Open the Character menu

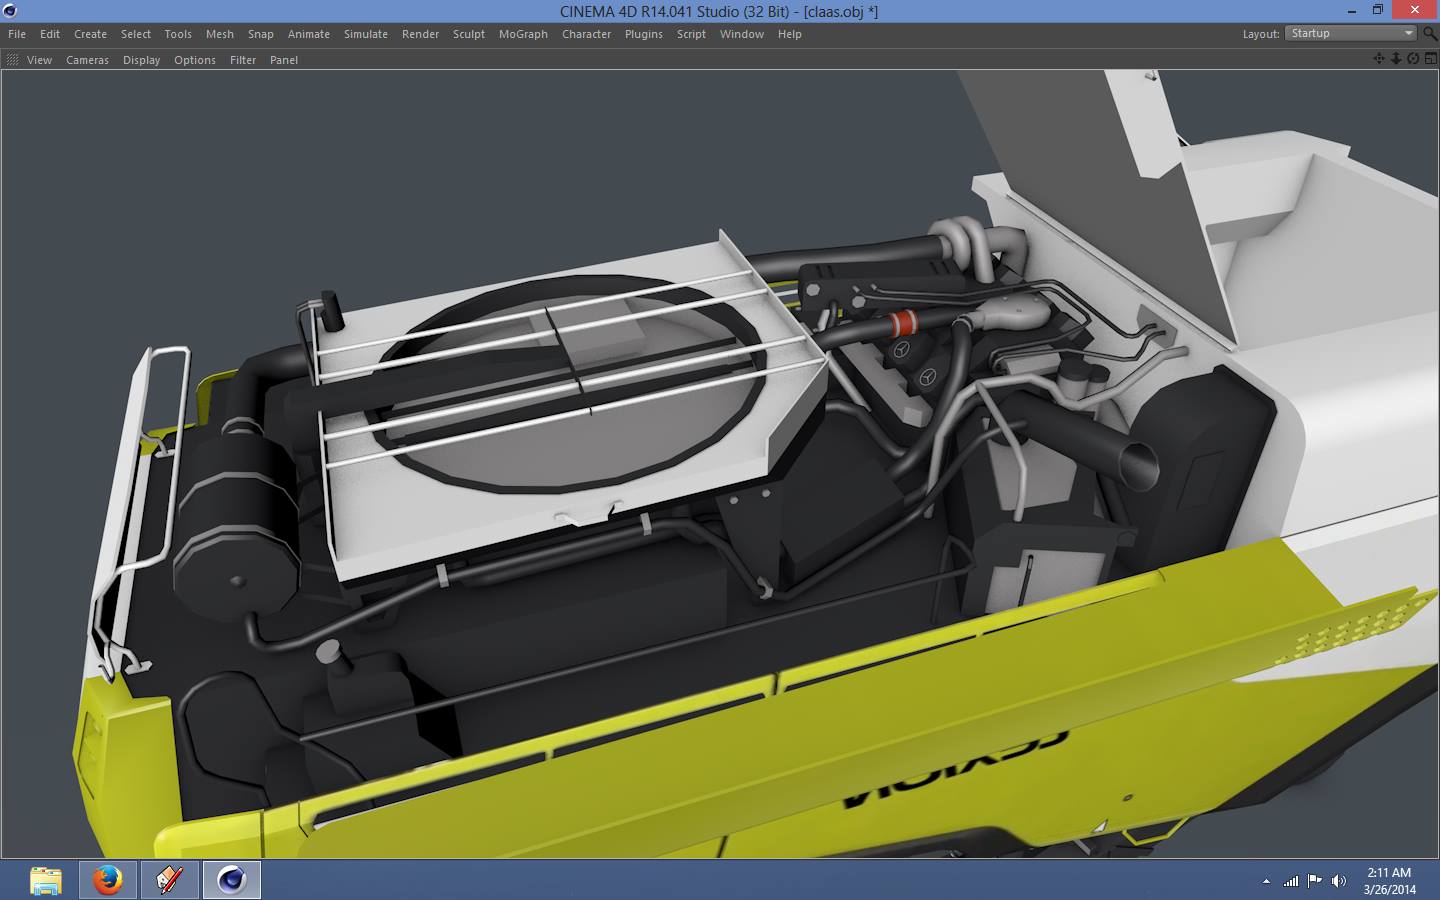(587, 34)
